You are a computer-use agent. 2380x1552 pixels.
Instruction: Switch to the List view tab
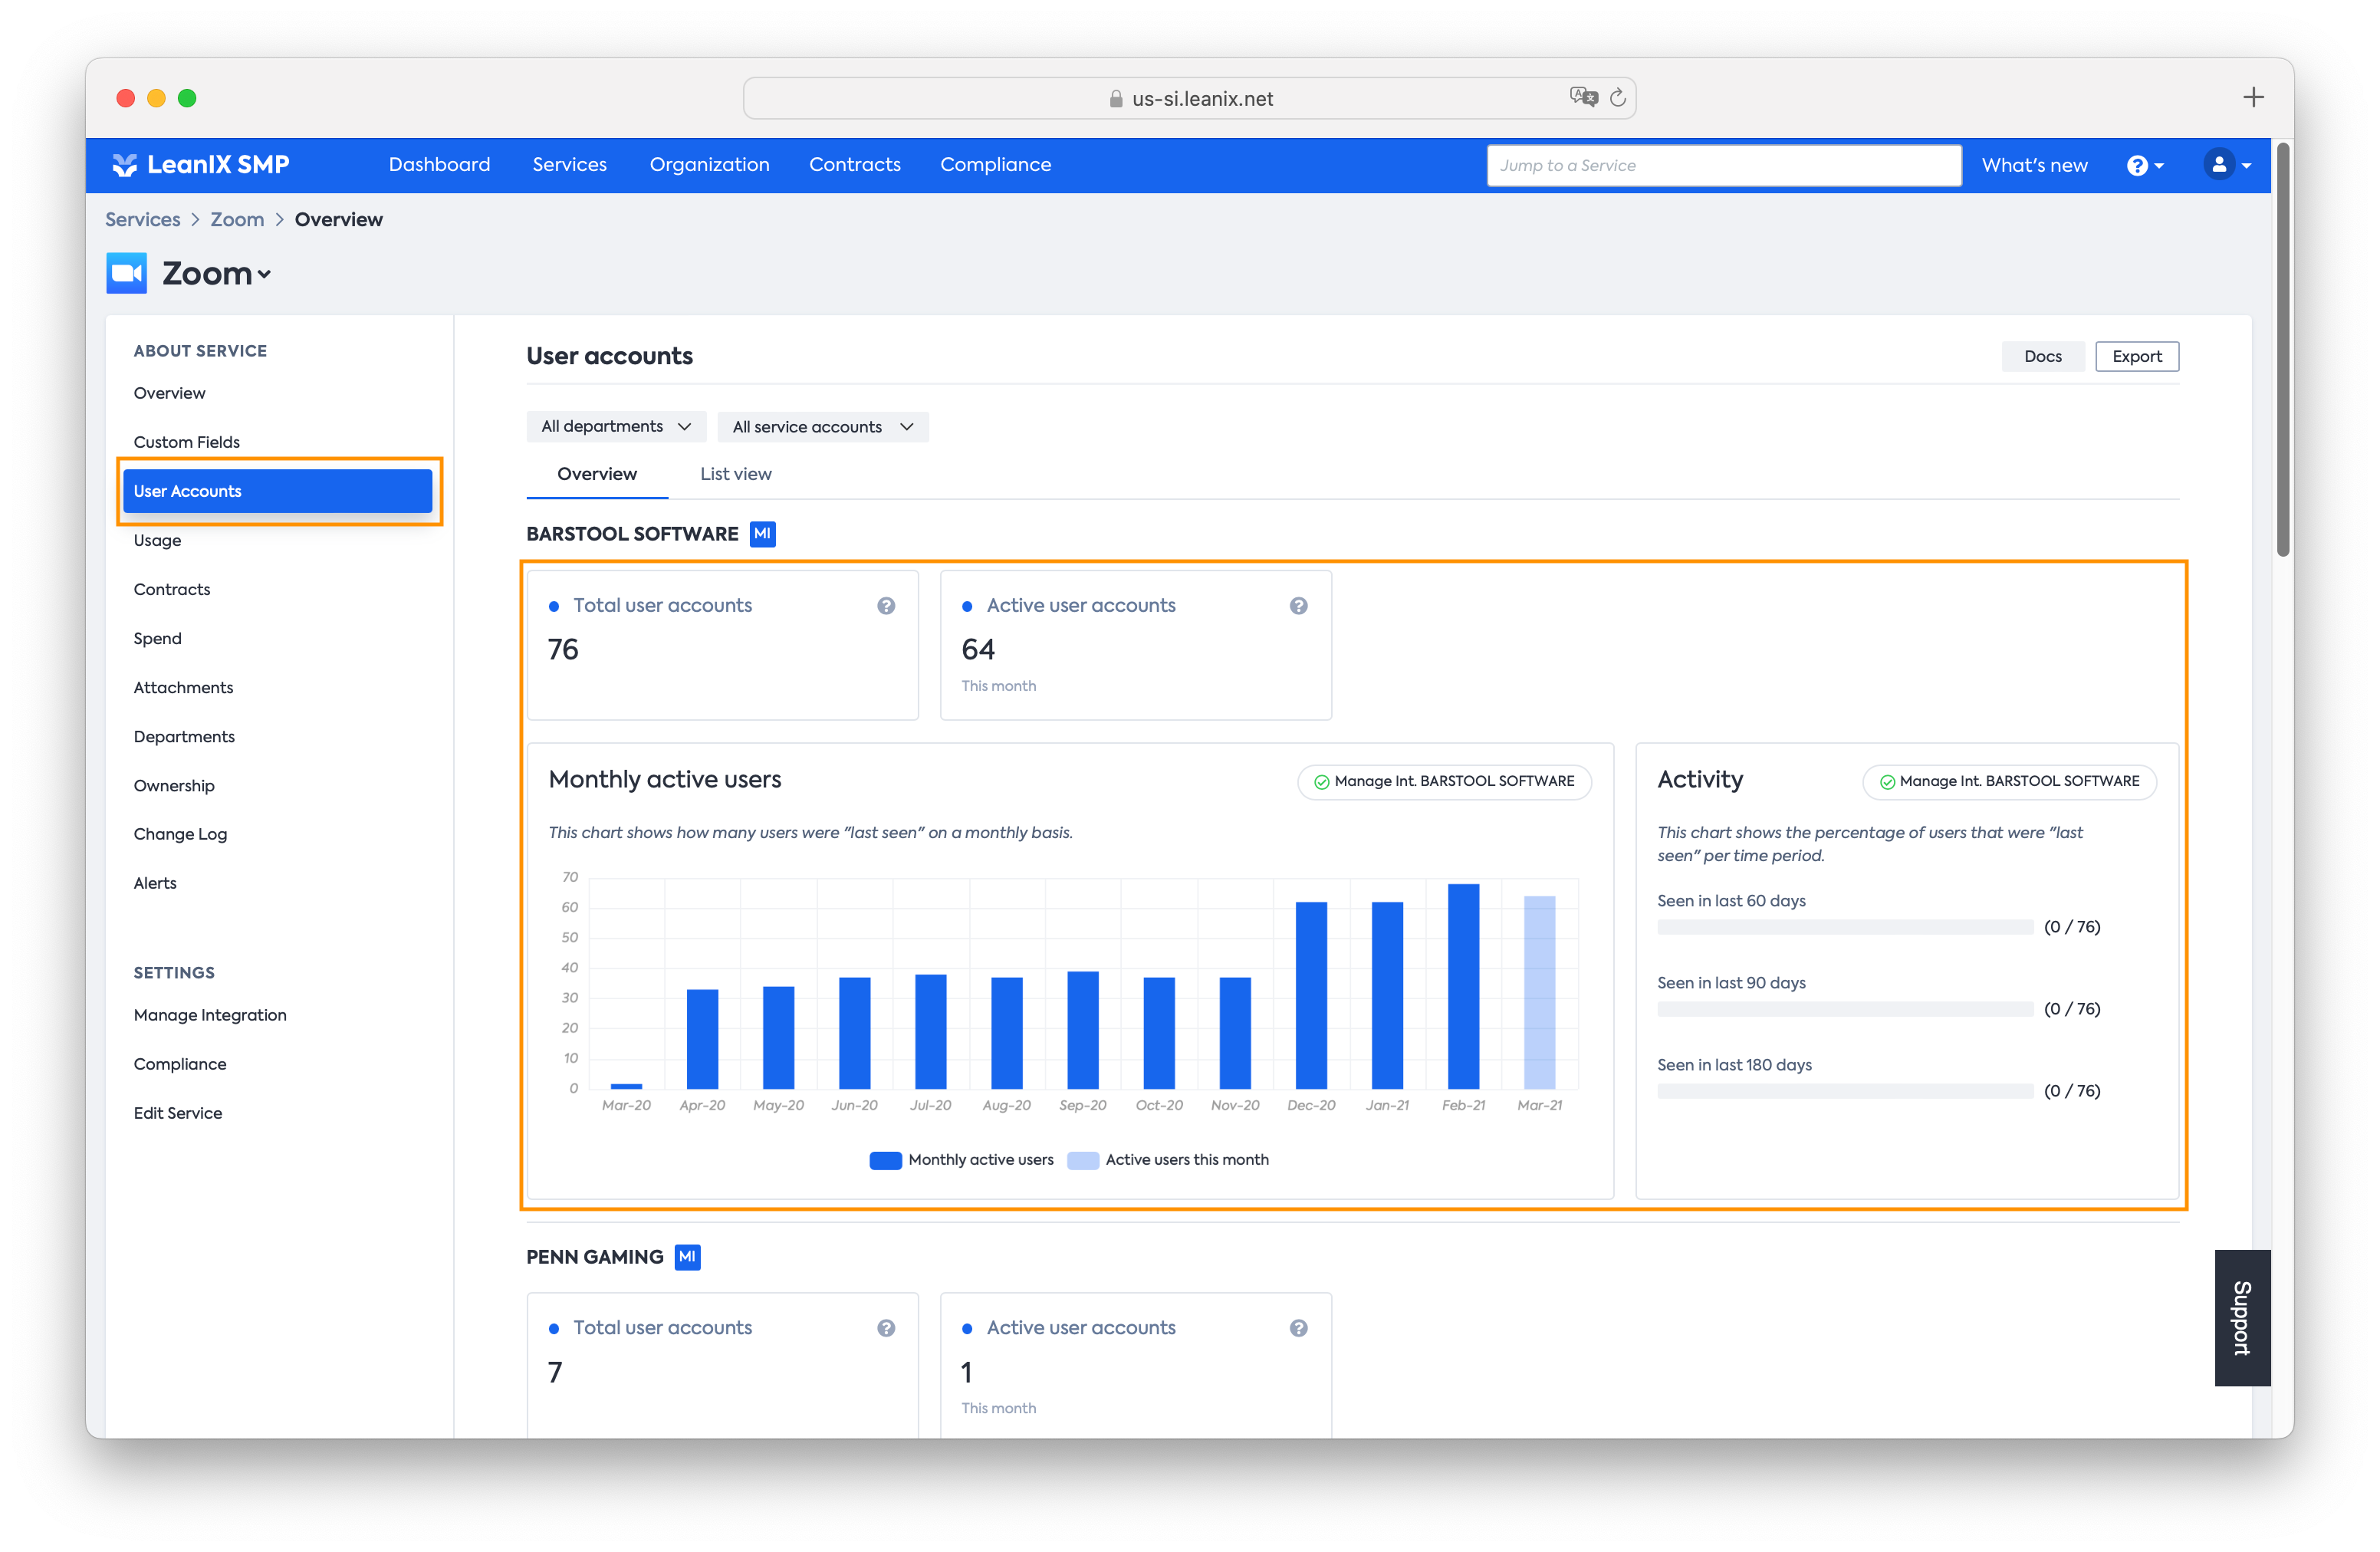(735, 474)
